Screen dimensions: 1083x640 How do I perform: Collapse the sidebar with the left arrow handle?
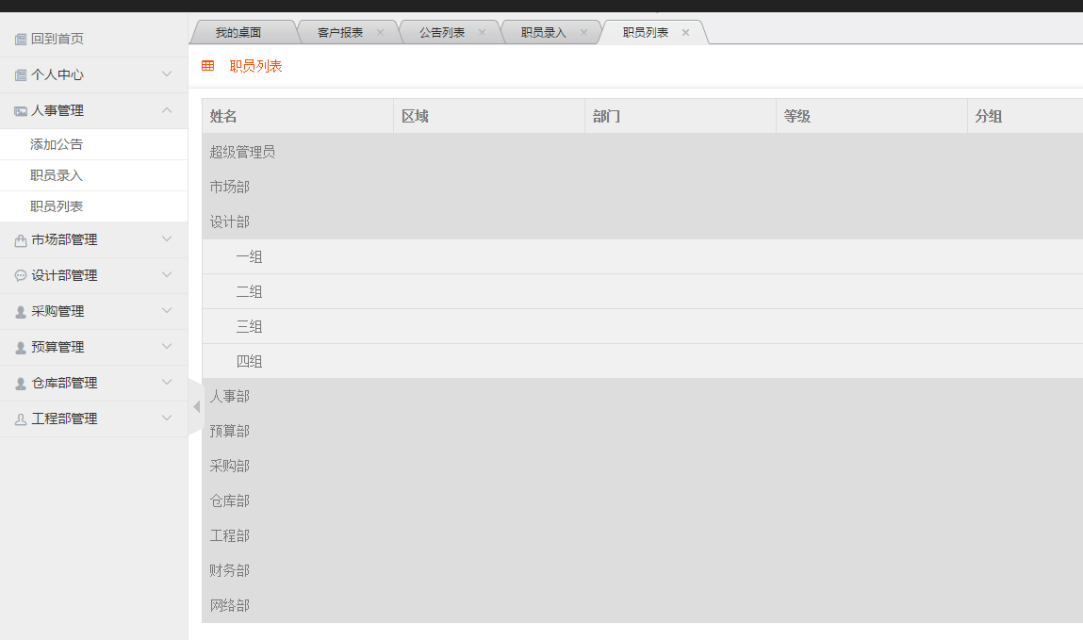tap(196, 407)
